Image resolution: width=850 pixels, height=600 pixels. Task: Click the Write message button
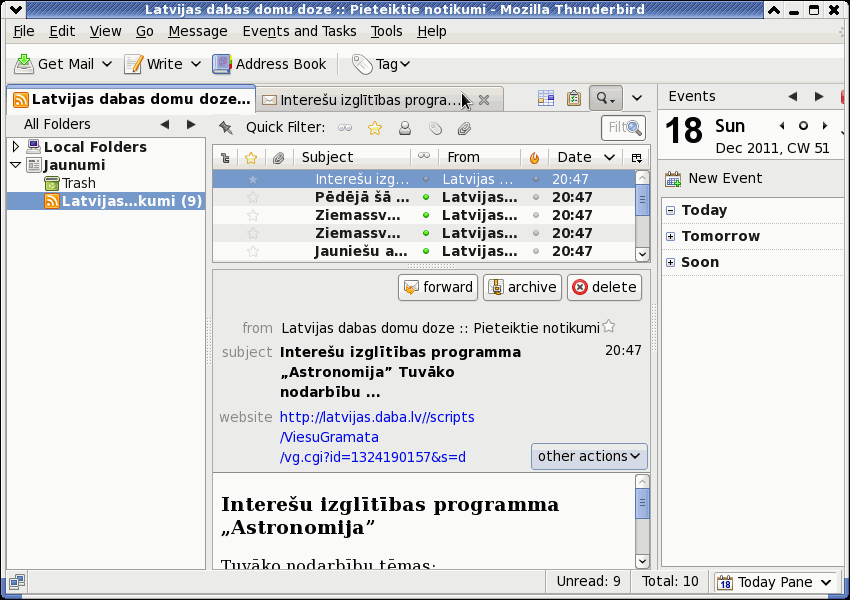coord(153,64)
